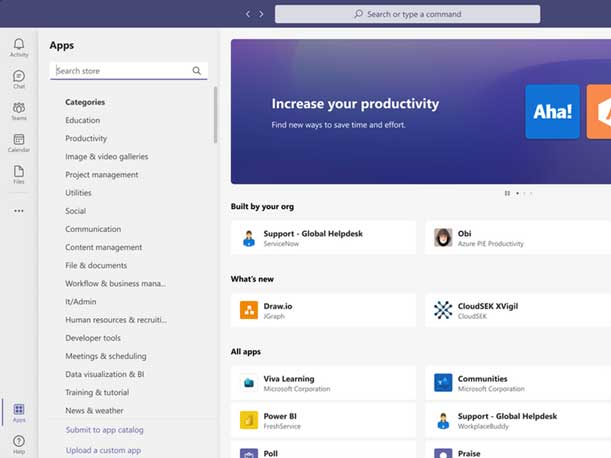Screen dimensions: 611x458
Task: Go to the Teams icon
Action: [18, 110]
